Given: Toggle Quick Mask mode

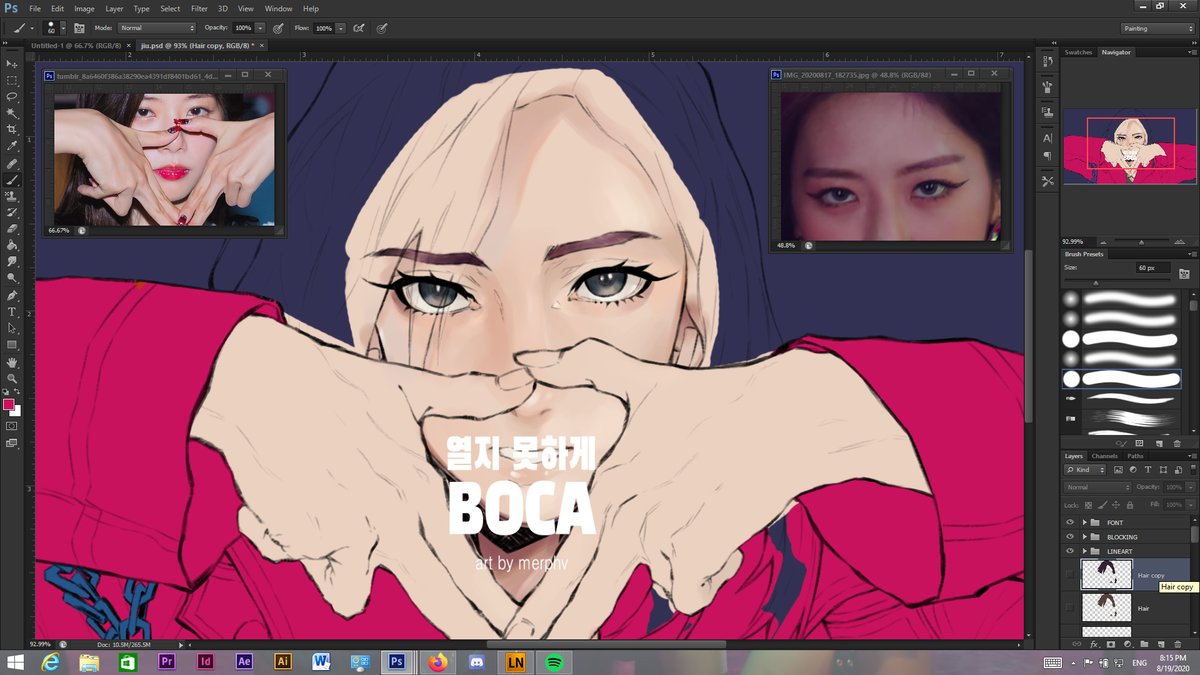Looking at the screenshot, I should click(12, 426).
